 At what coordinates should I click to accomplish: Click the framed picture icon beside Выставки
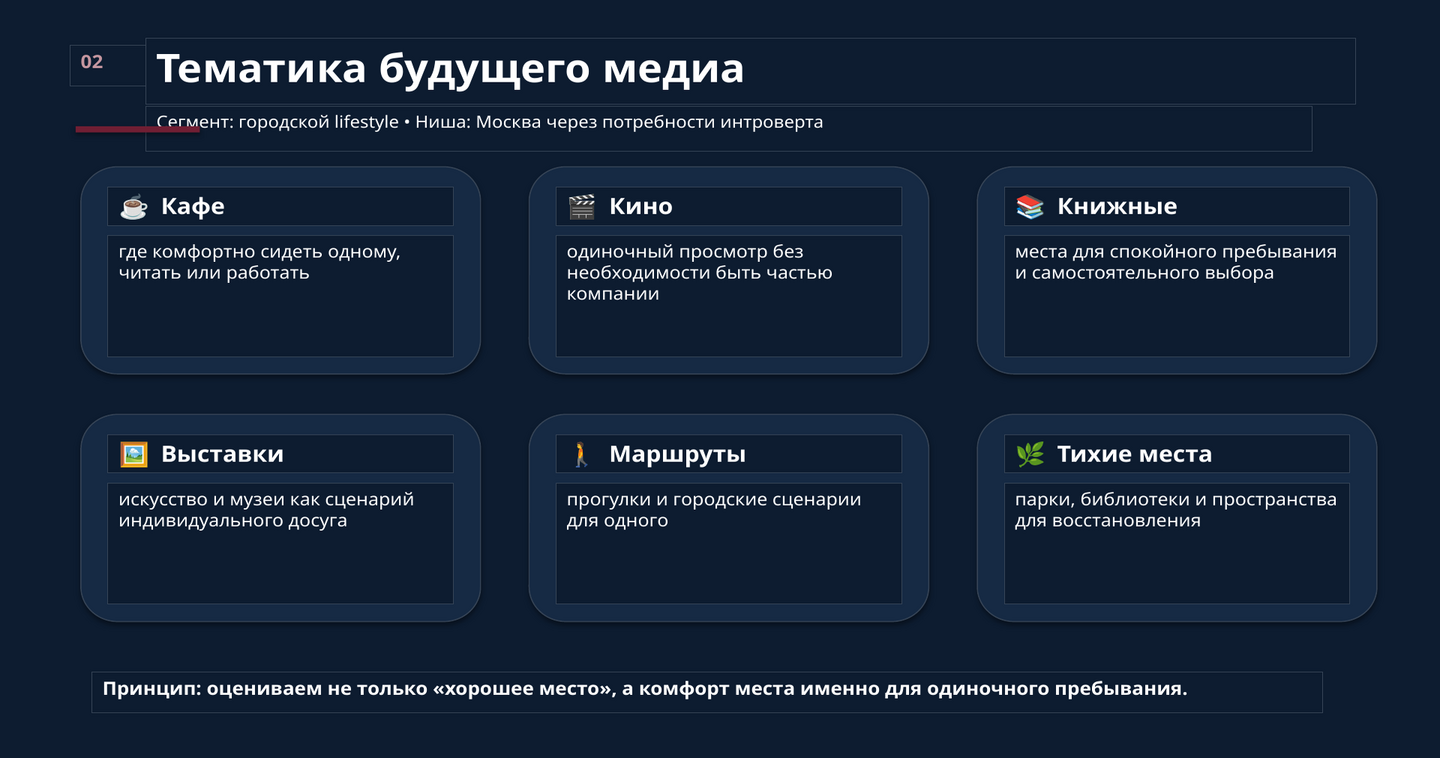point(133,454)
